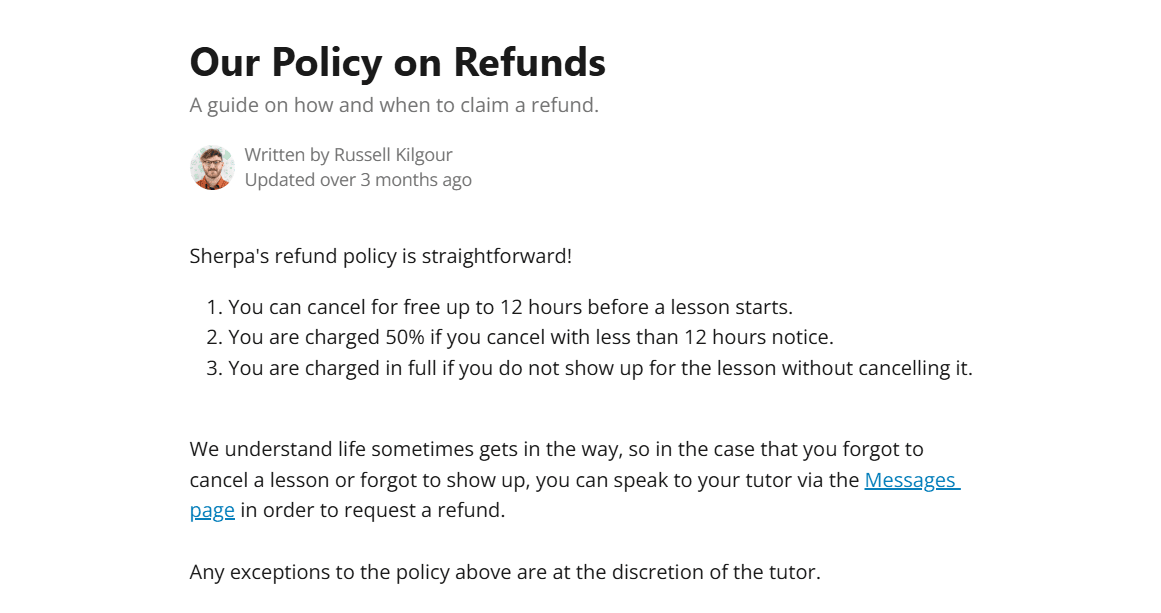Screen dimensions: 1161x613
Task: Click the "Our Policy on Refunds" heading
Action: click(397, 62)
